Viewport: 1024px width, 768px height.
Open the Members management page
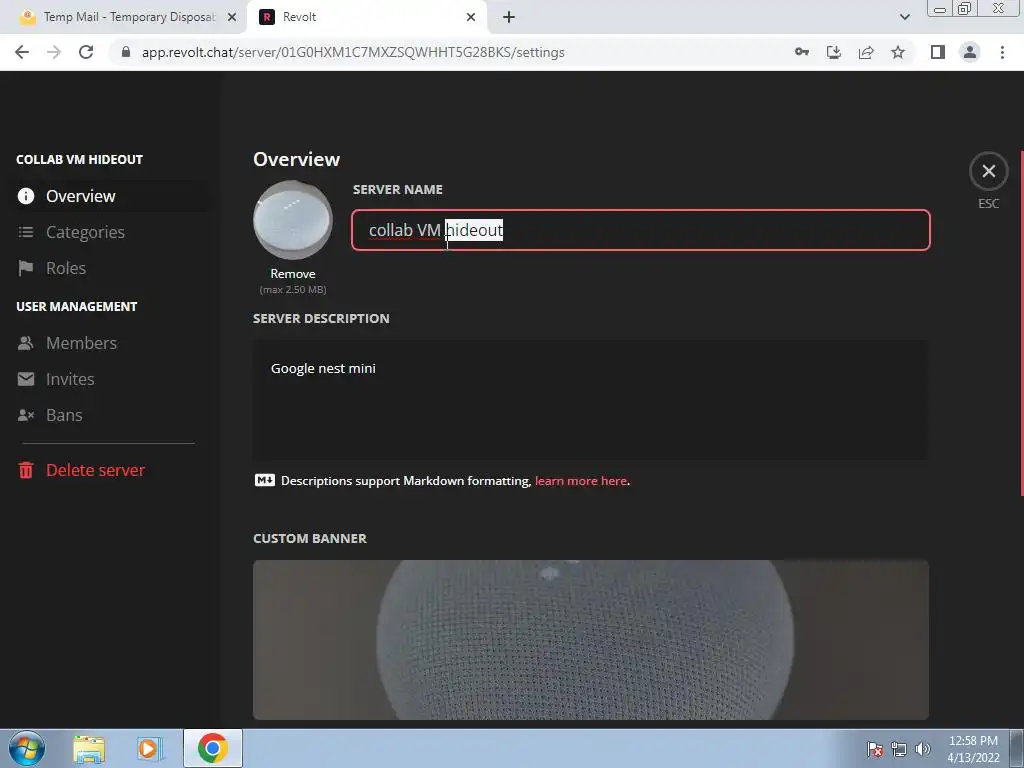coord(110,343)
